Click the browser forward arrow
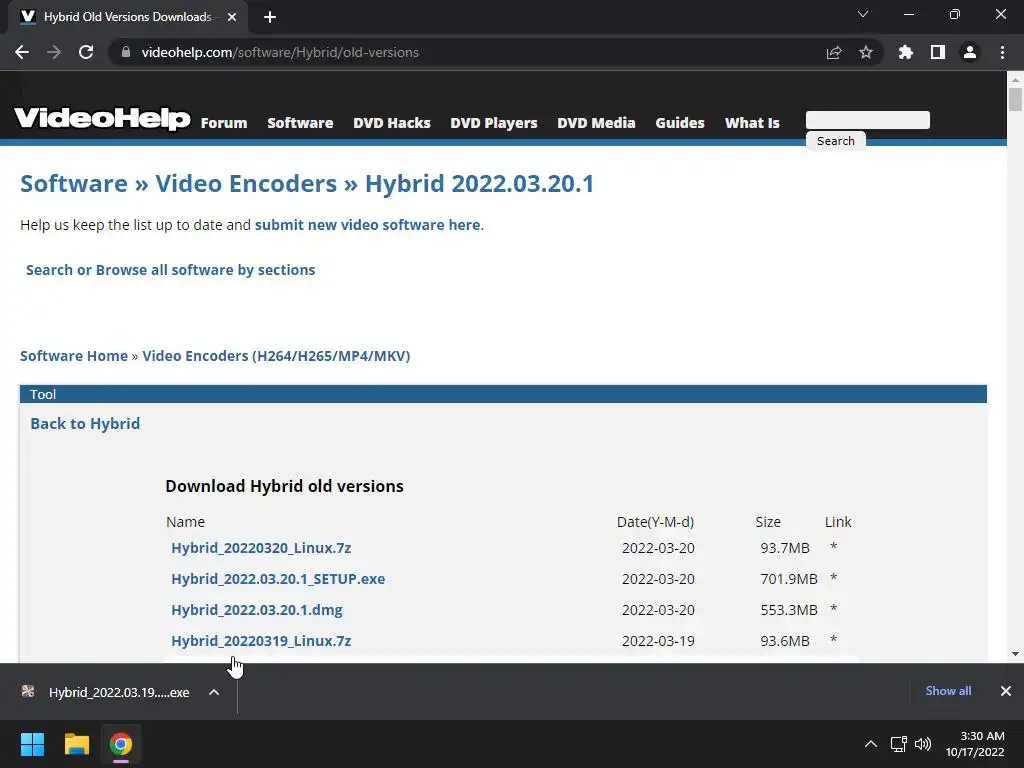Screen dimensions: 1024x768 [x=54, y=52]
